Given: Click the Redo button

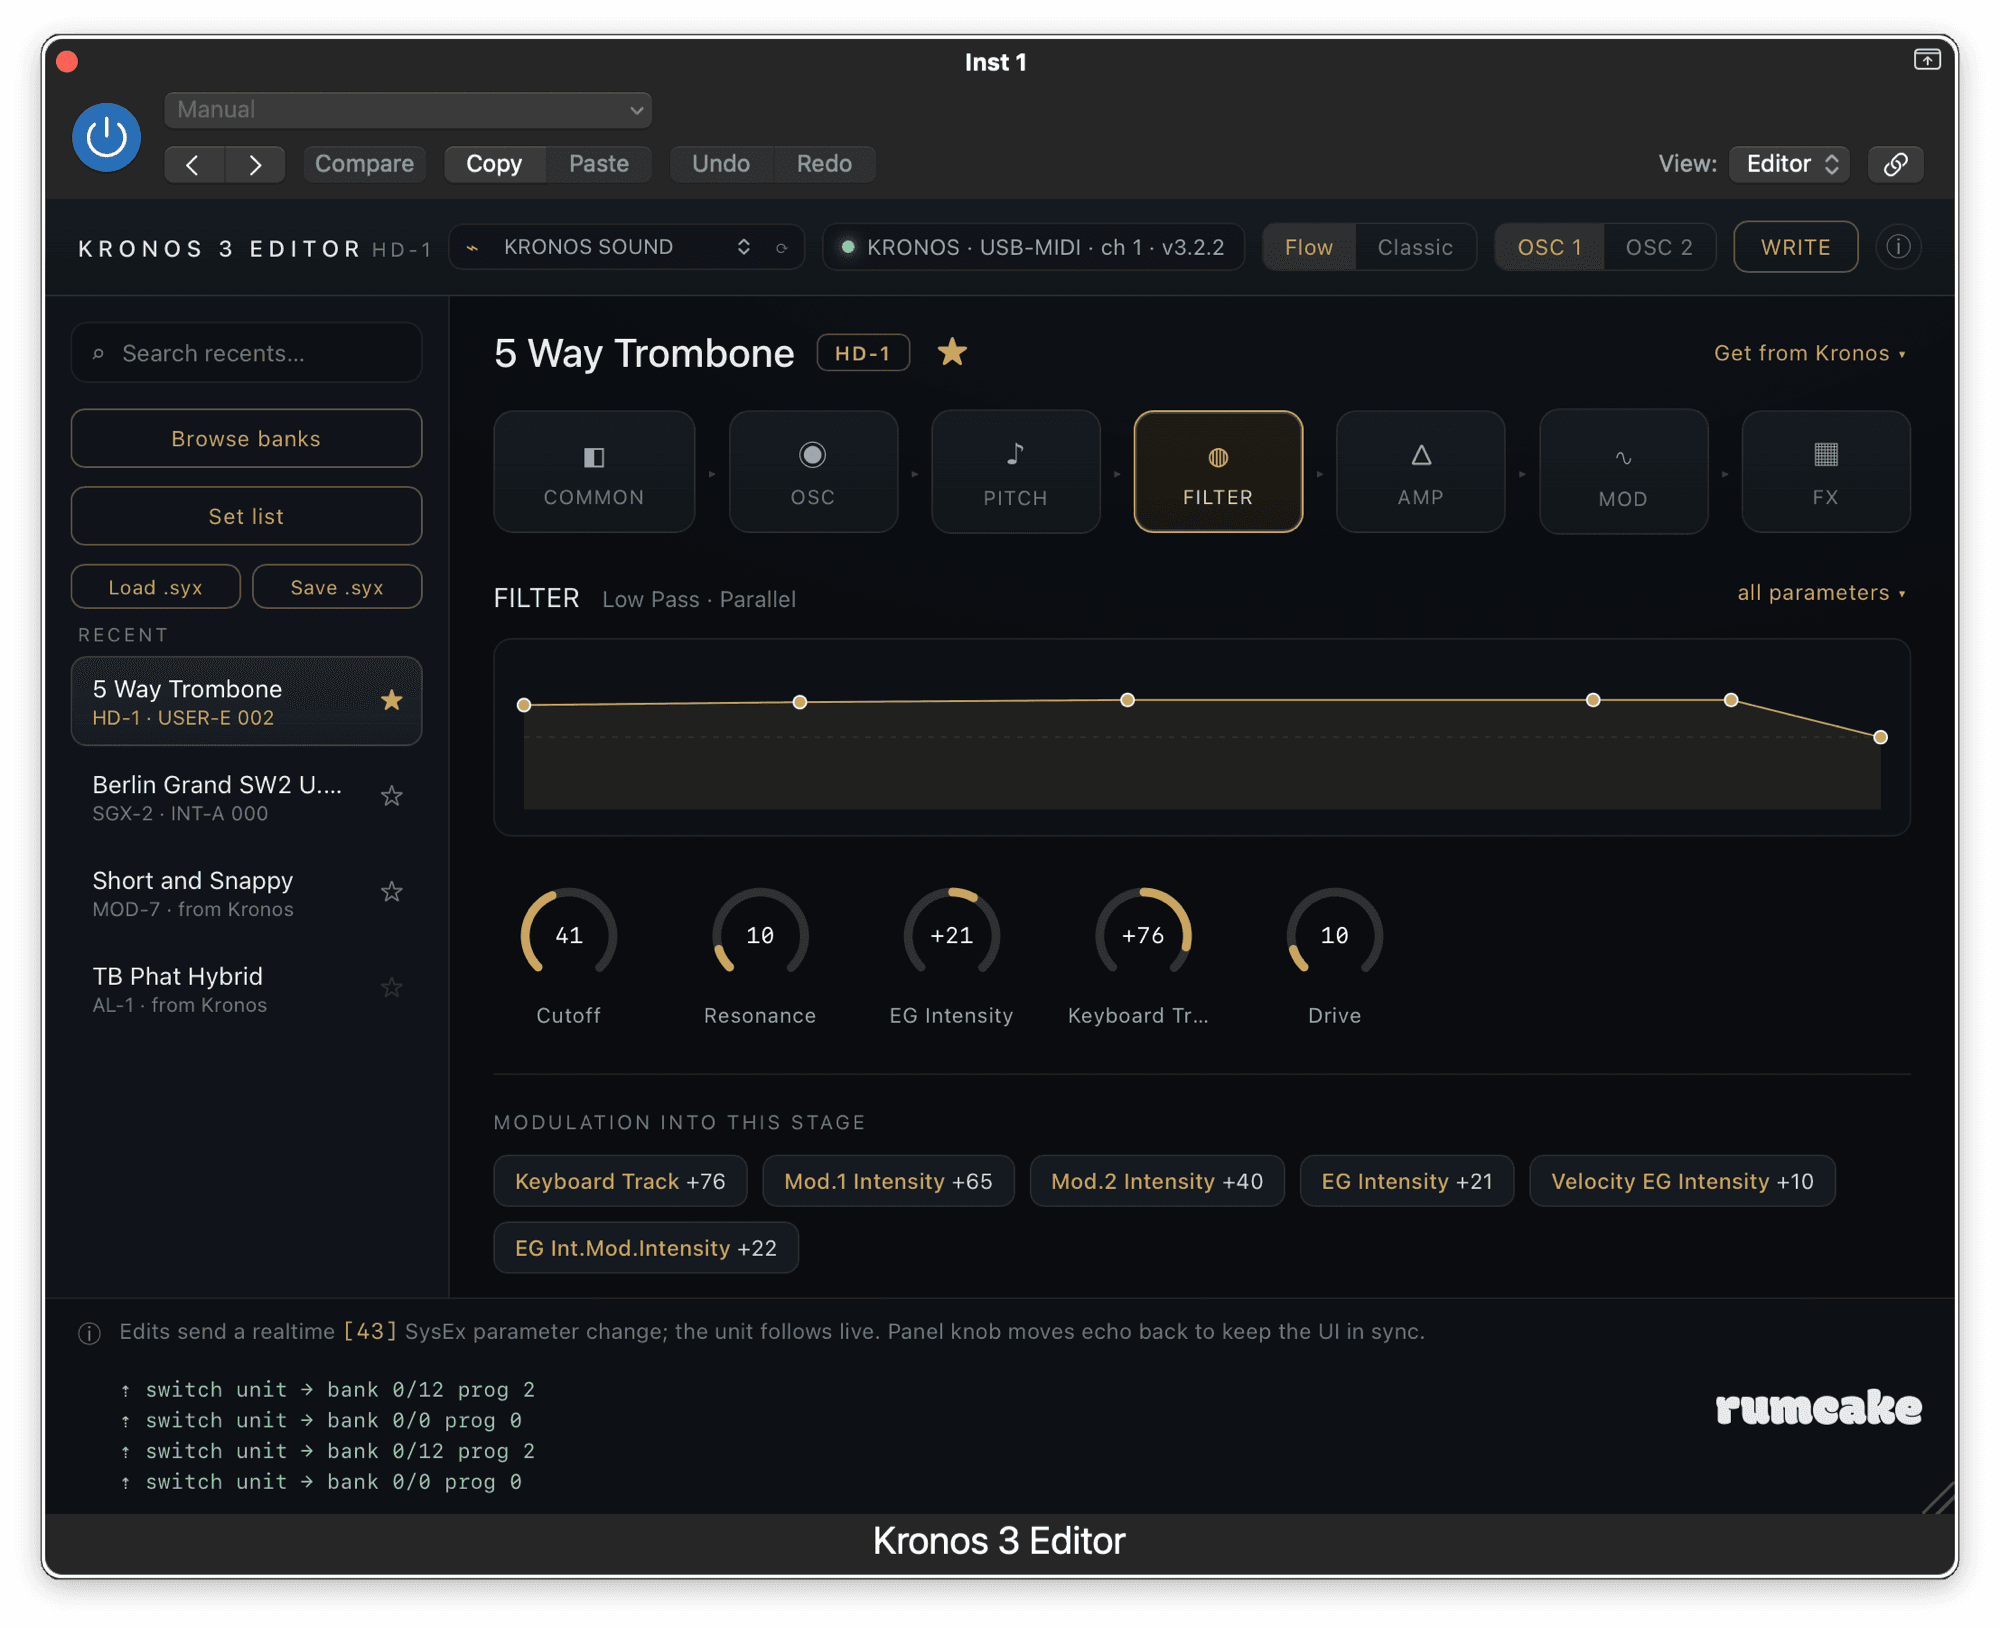Looking at the screenshot, I should point(824,164).
